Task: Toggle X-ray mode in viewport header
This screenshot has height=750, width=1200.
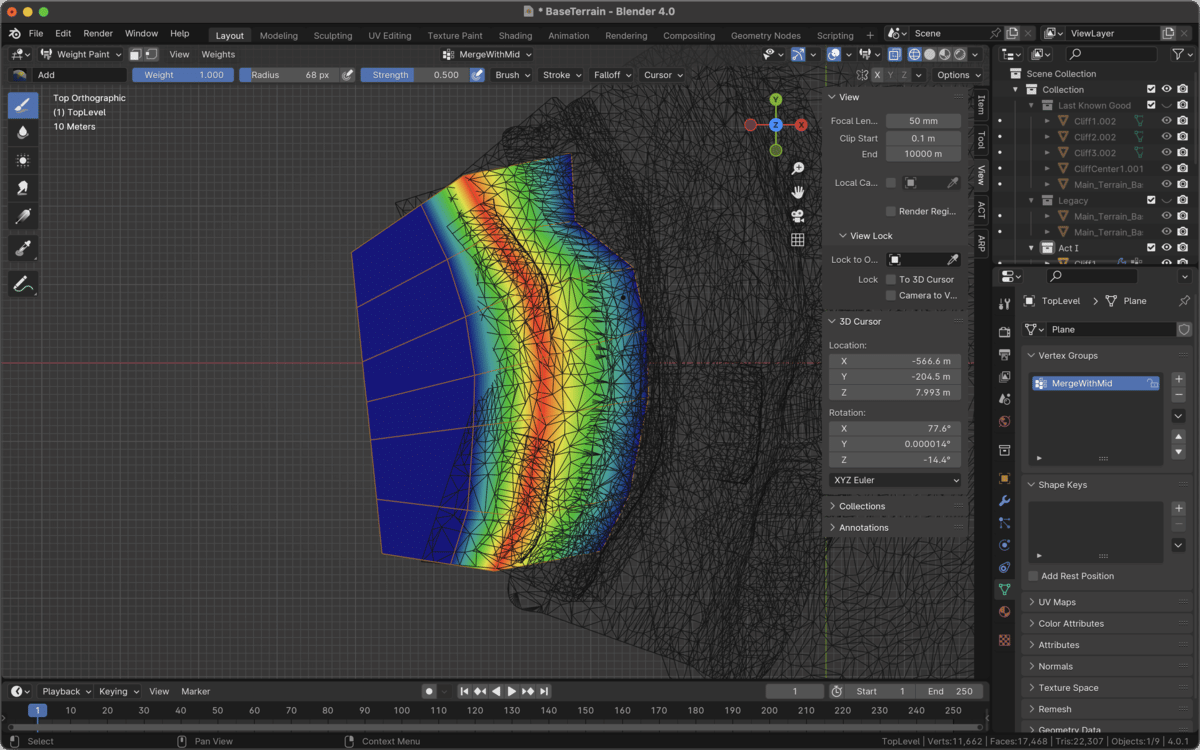Action: coord(894,54)
